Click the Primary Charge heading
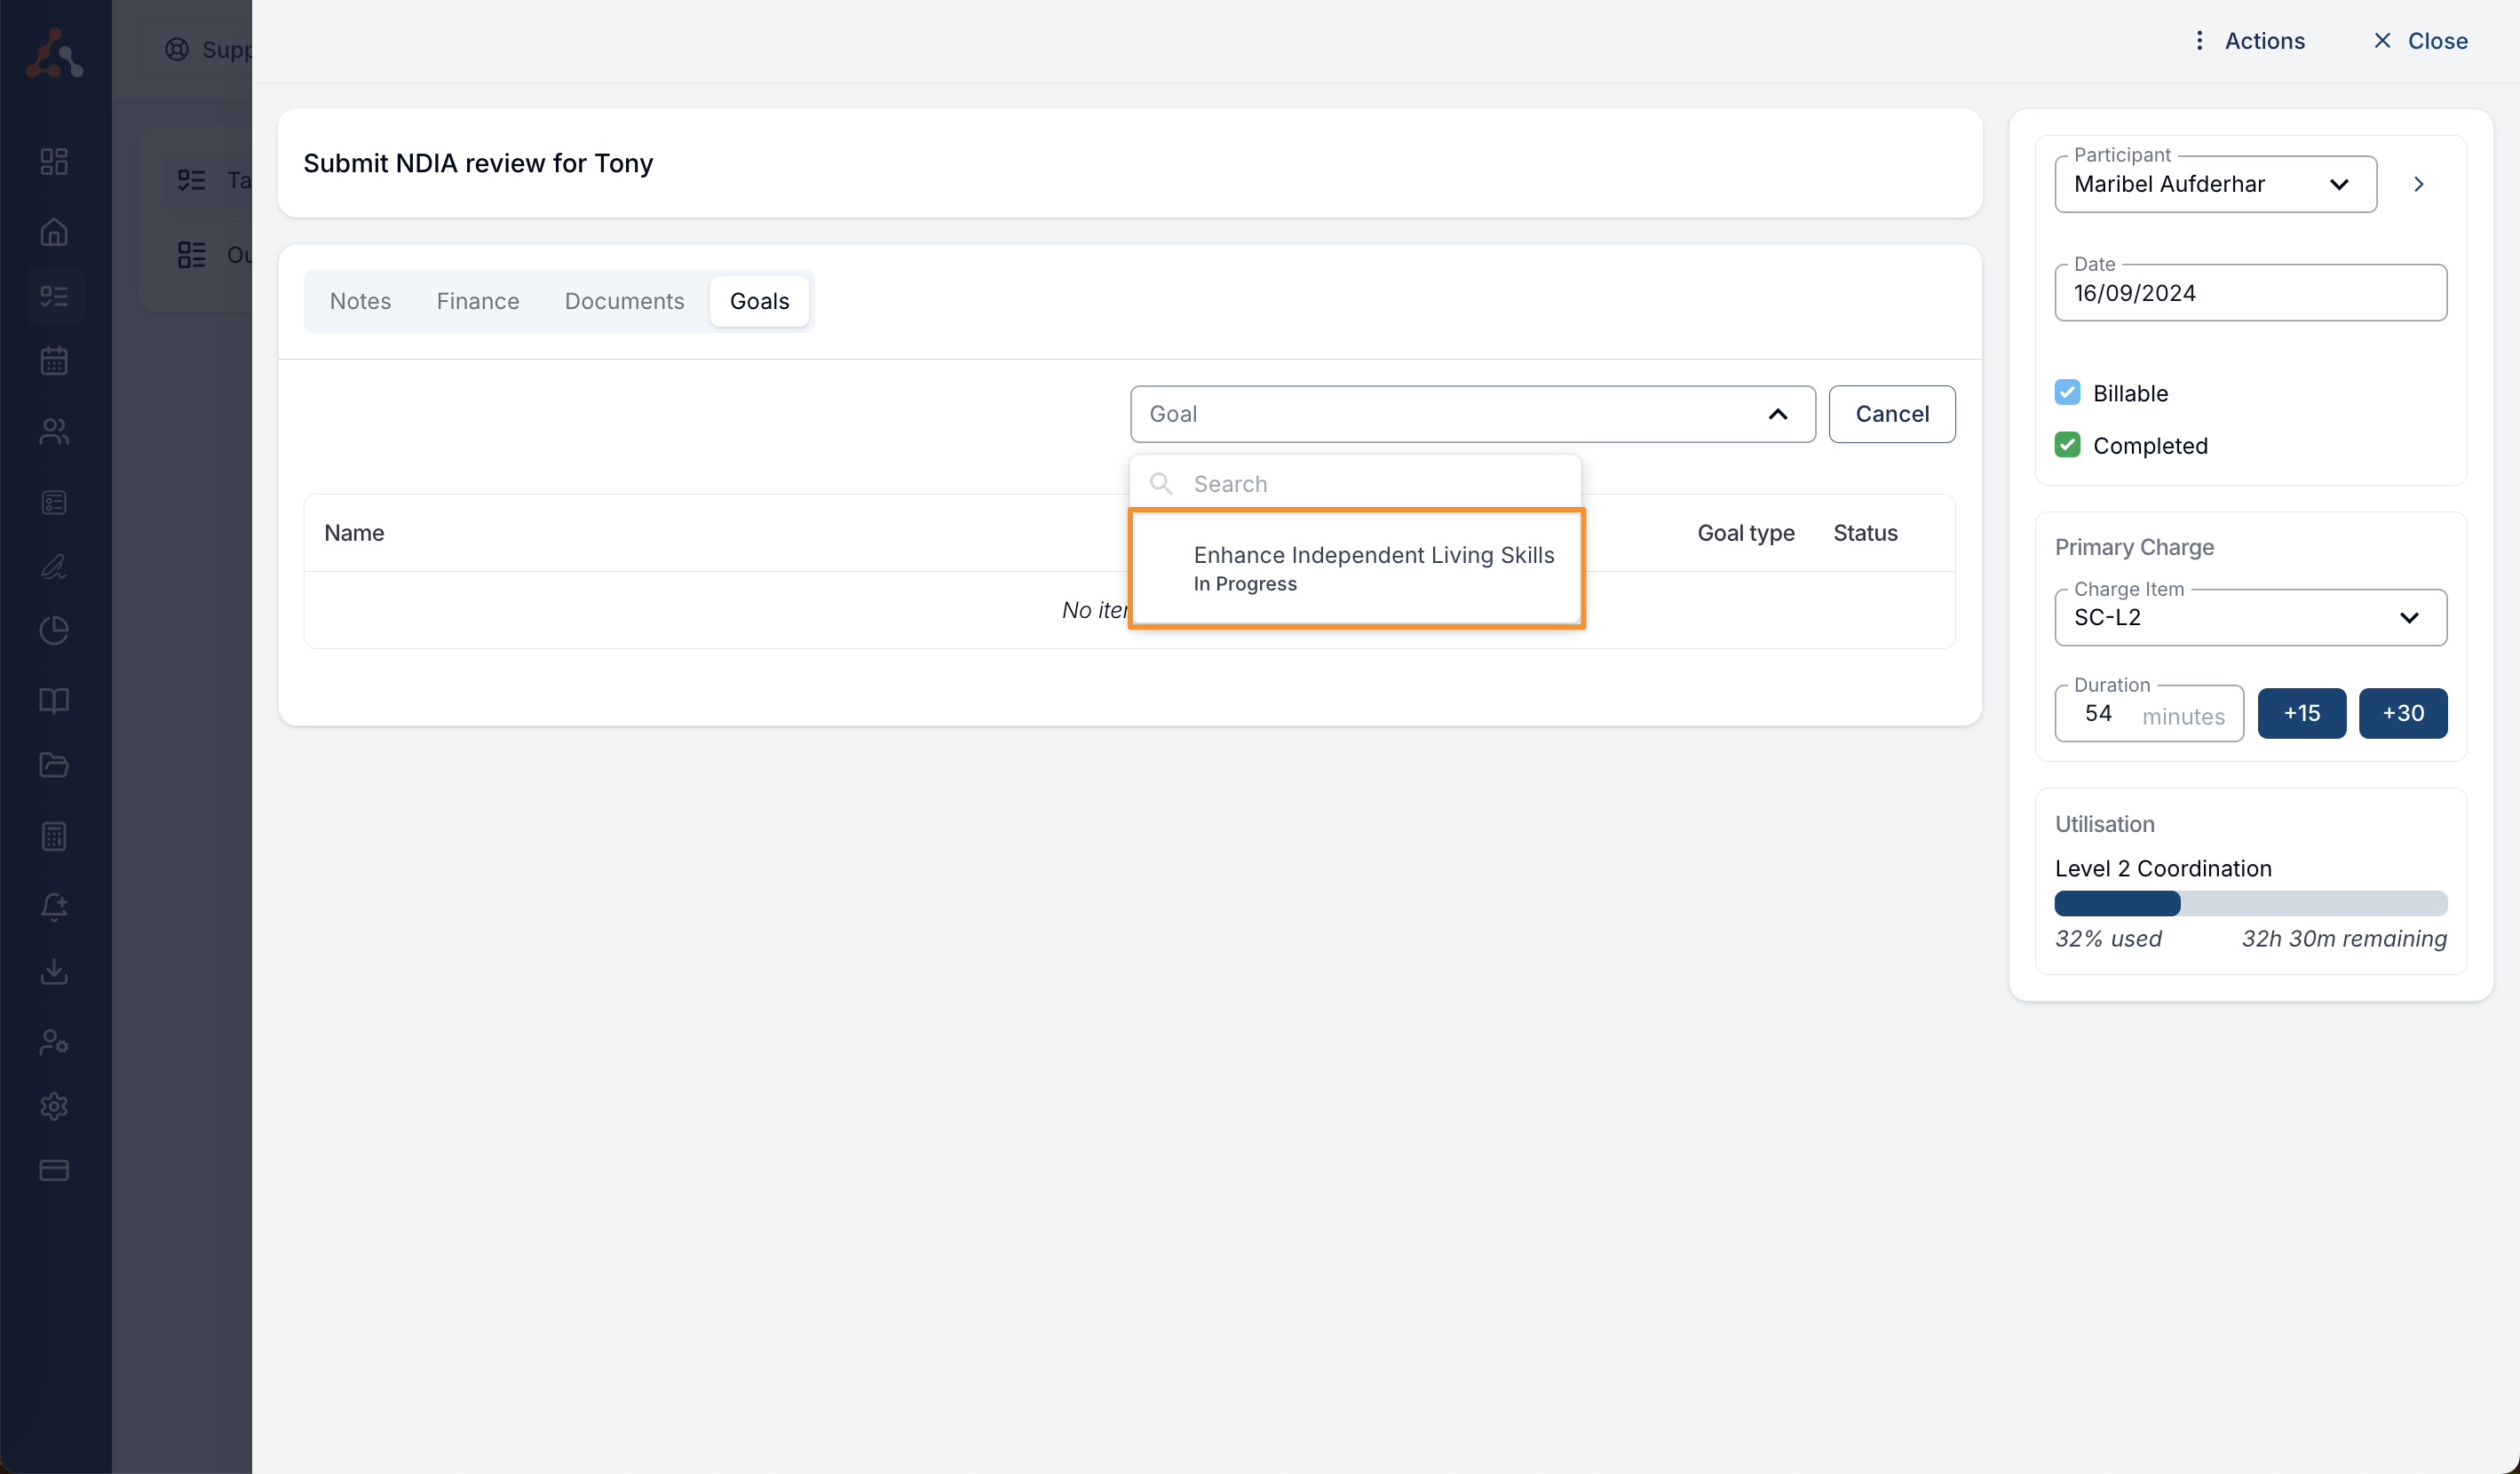Viewport: 2520px width, 1474px height. [2134, 547]
